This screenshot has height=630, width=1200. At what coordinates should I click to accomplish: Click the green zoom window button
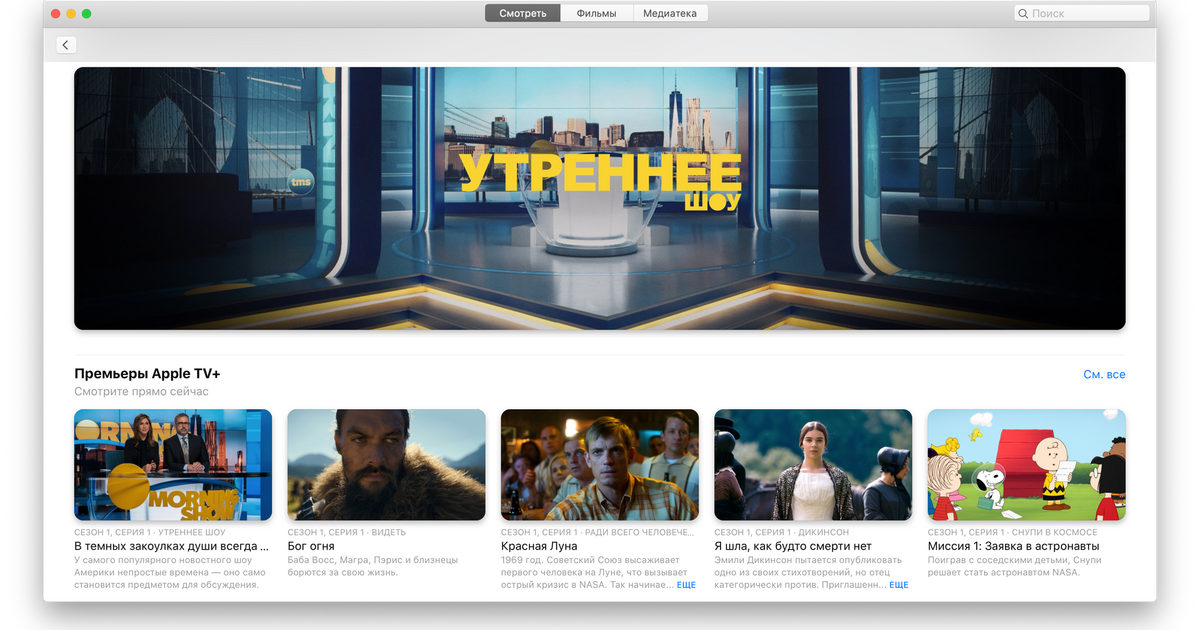pyautogui.click(x=86, y=14)
